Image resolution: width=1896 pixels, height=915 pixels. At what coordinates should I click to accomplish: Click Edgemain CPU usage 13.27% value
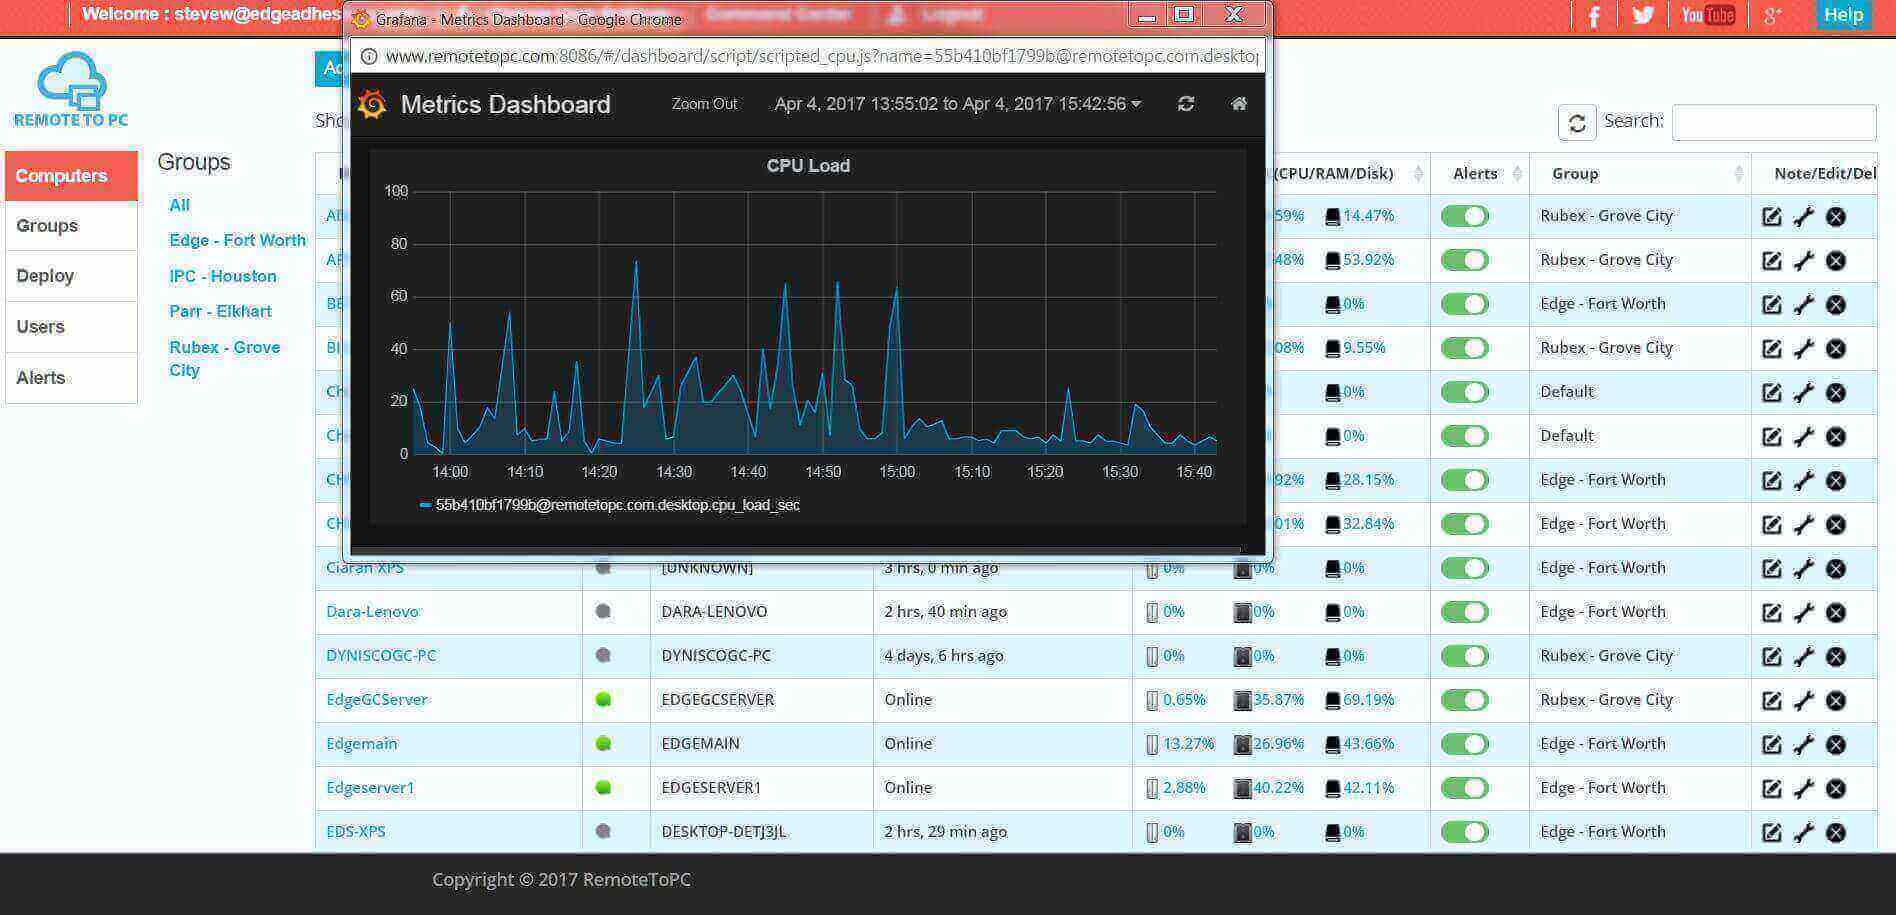(x=1188, y=743)
